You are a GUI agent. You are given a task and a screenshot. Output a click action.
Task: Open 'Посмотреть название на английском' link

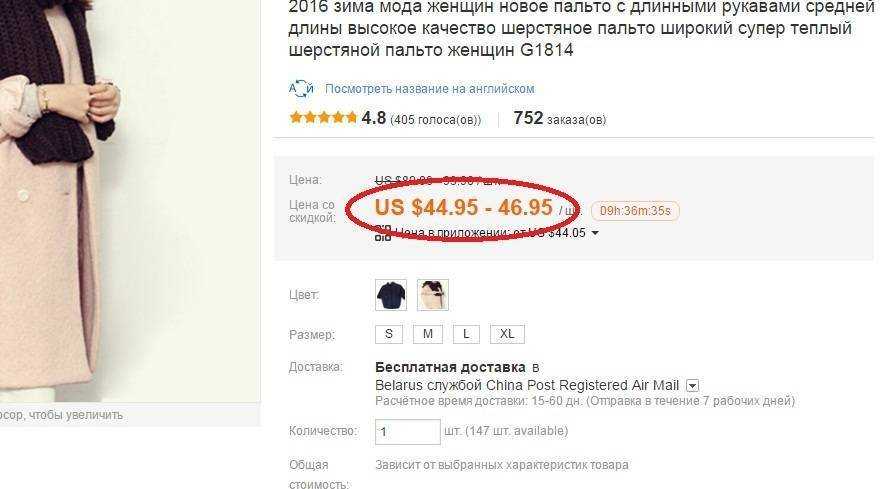430,89
